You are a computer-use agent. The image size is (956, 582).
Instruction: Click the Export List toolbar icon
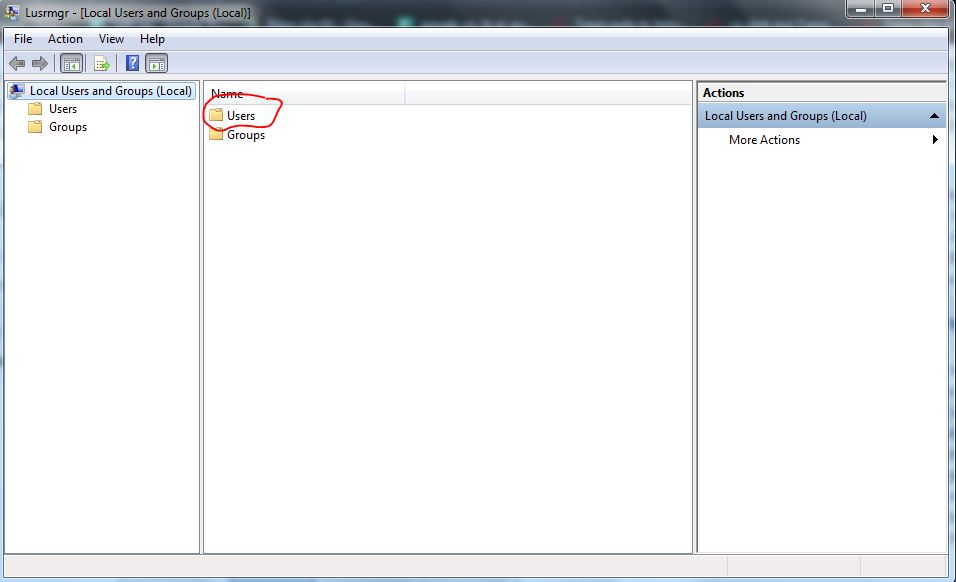point(100,62)
